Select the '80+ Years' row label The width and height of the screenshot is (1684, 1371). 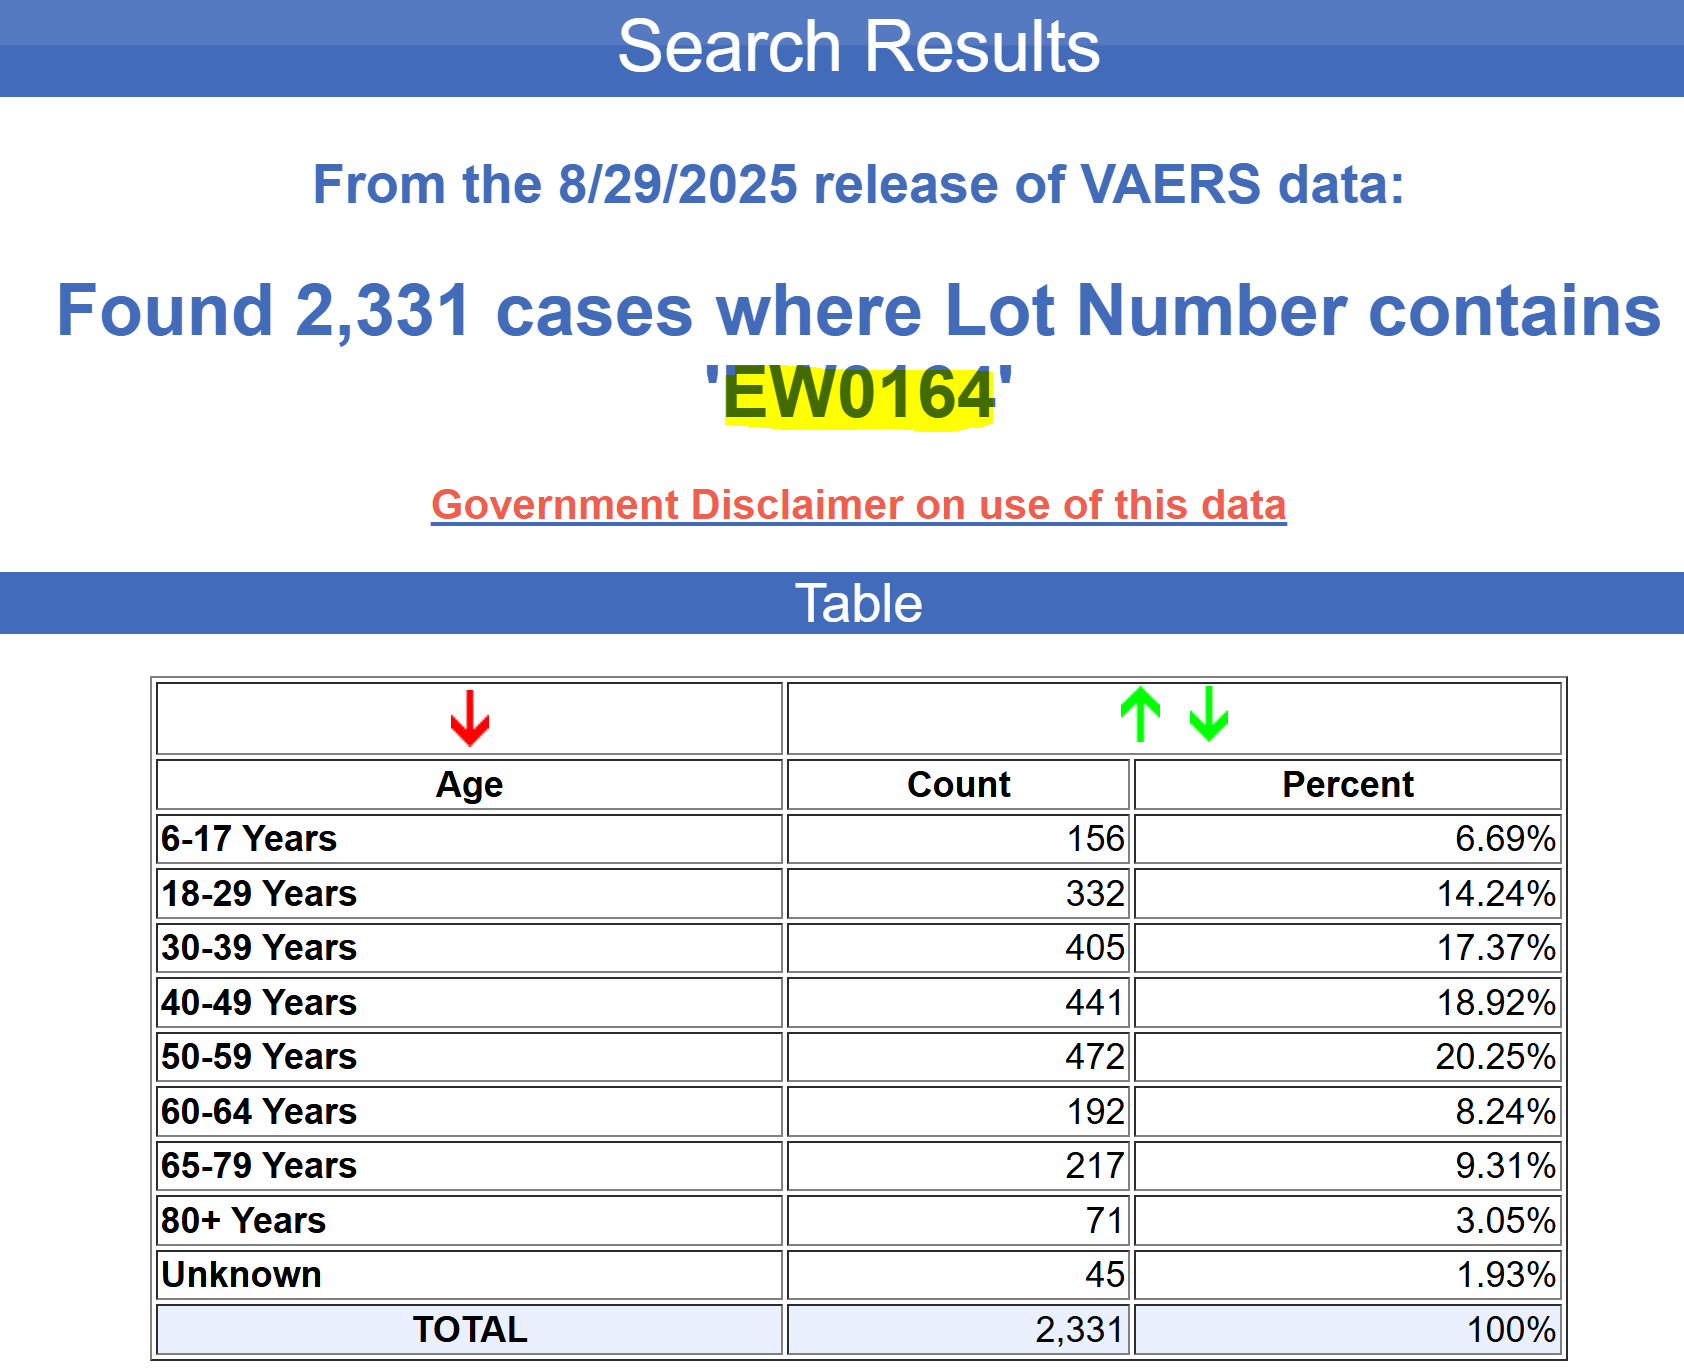(244, 1221)
